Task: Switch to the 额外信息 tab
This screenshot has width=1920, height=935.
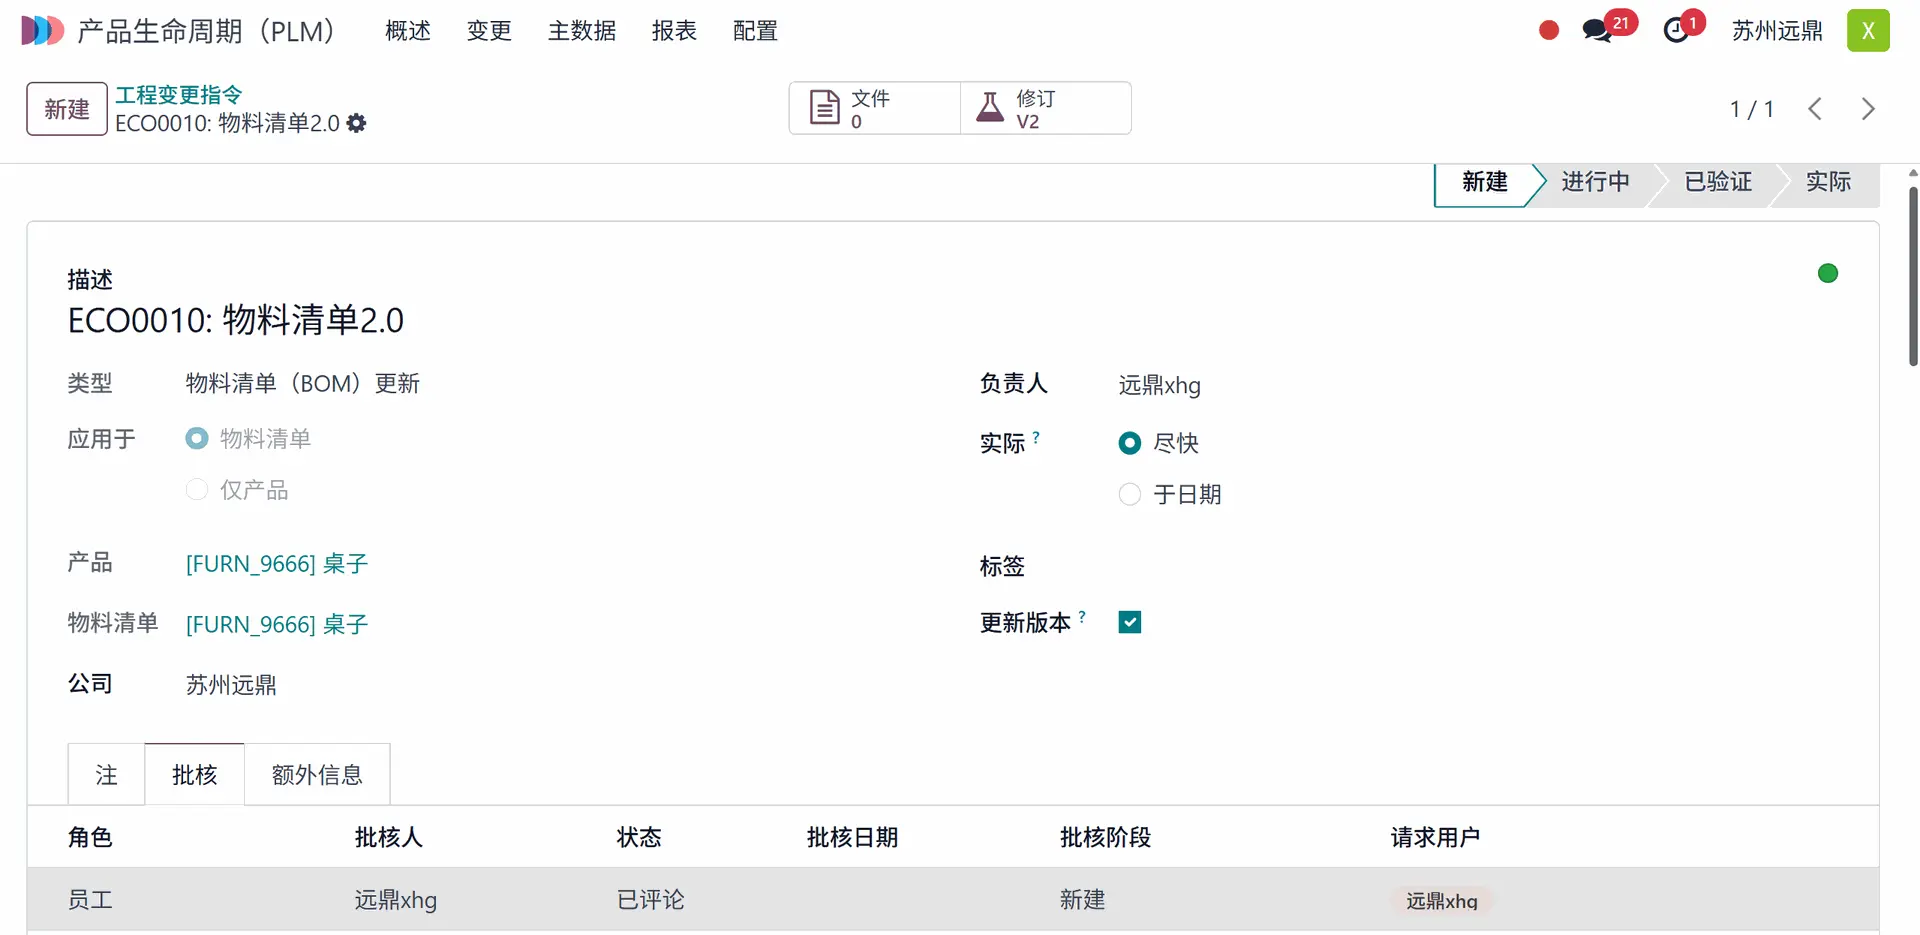Action: click(x=317, y=775)
